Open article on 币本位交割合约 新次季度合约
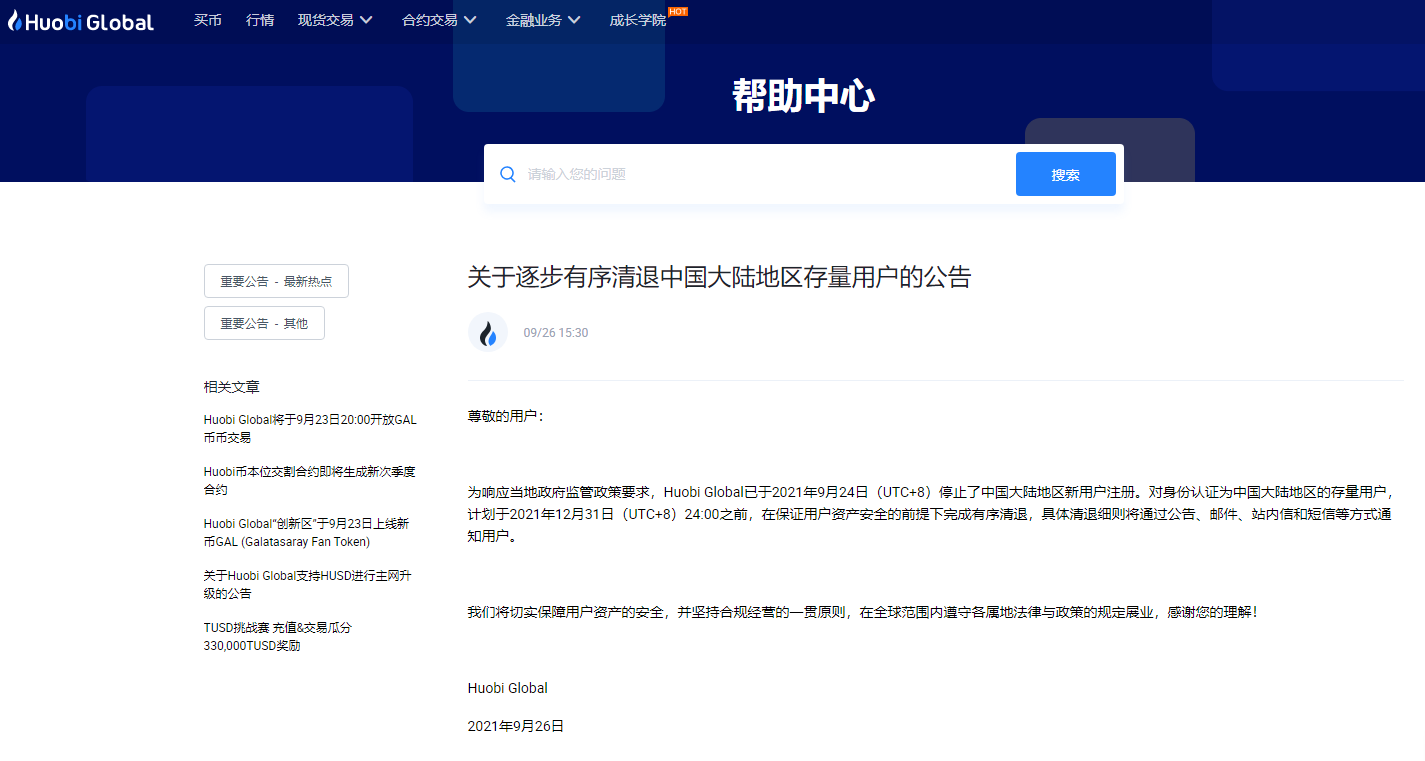This screenshot has width=1425, height=761. pos(309,480)
